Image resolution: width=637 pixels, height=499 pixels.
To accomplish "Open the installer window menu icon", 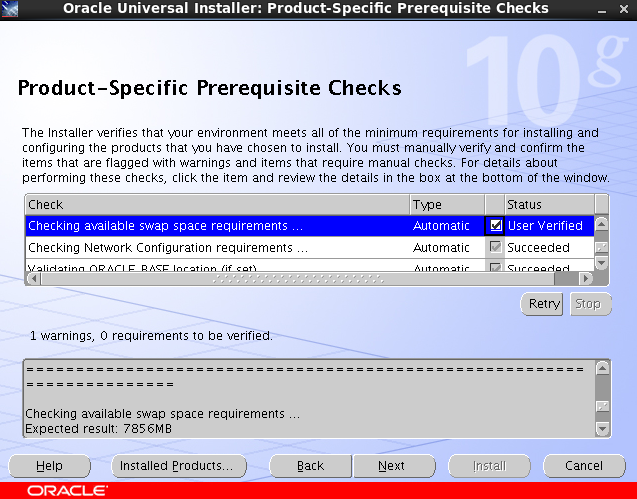I will pos(9,9).
